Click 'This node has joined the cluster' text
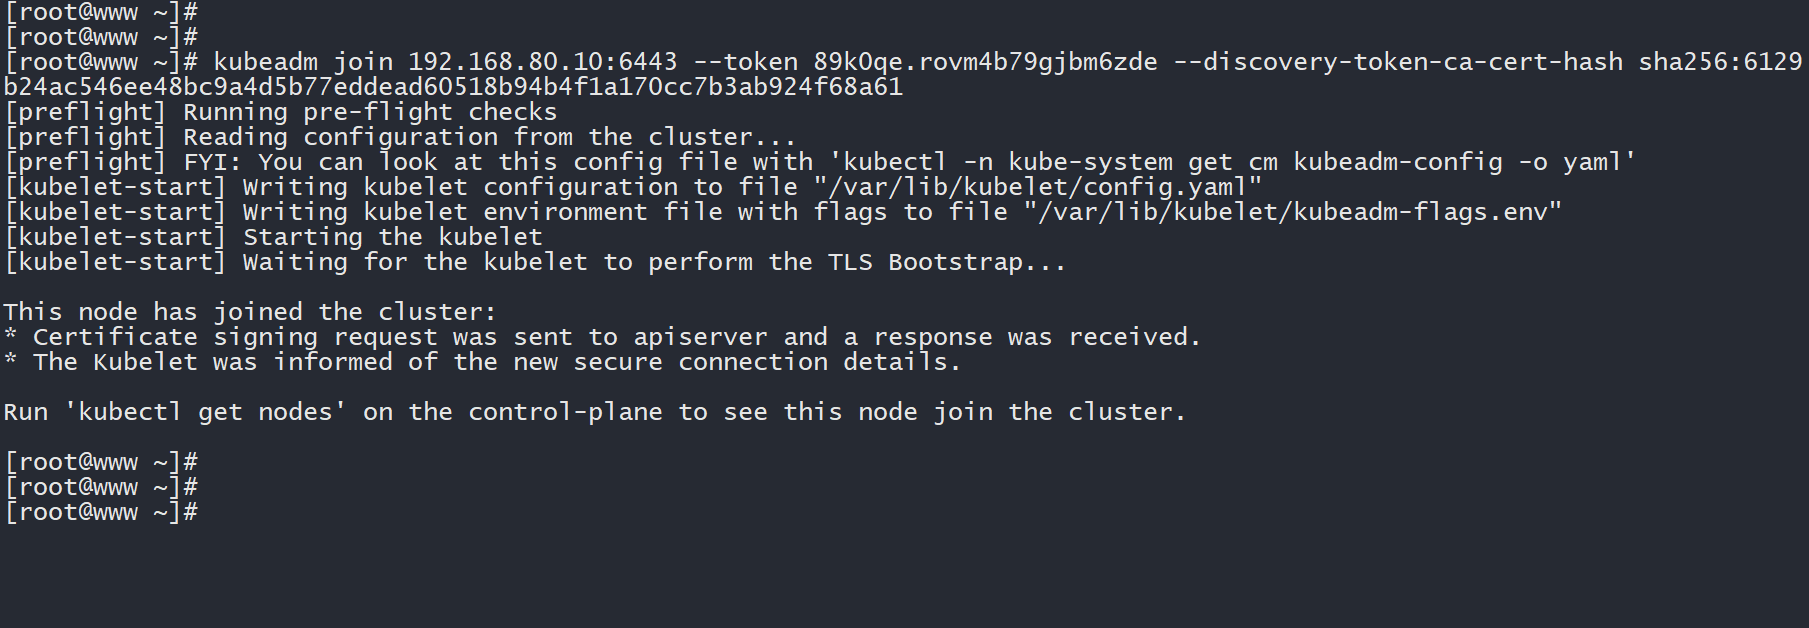Viewport: 1809px width, 628px height. 249,312
